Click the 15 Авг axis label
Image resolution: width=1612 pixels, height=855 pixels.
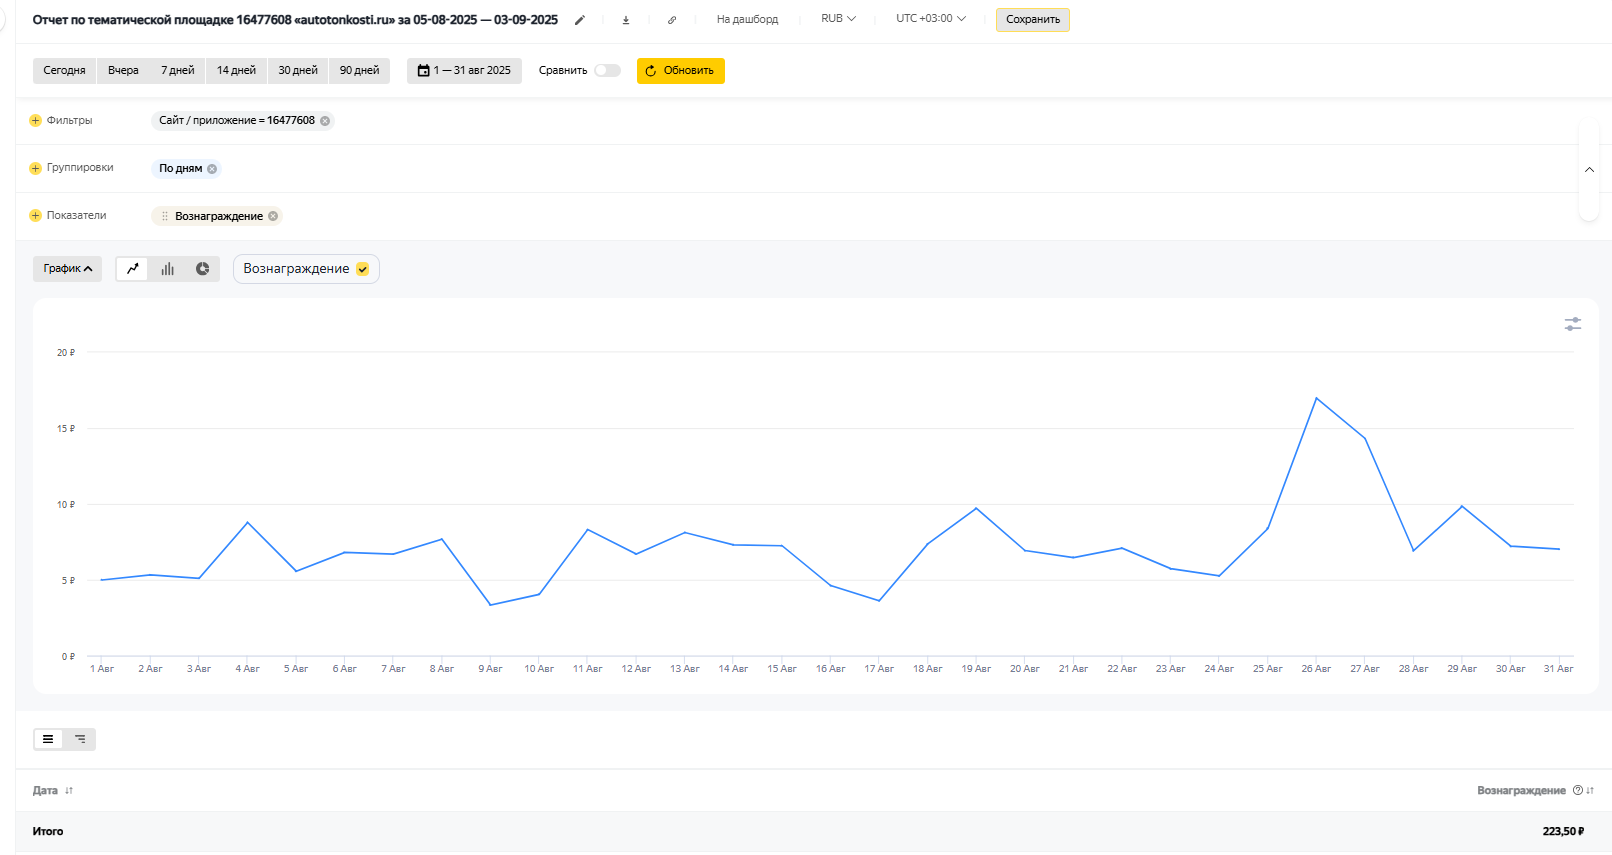(782, 669)
